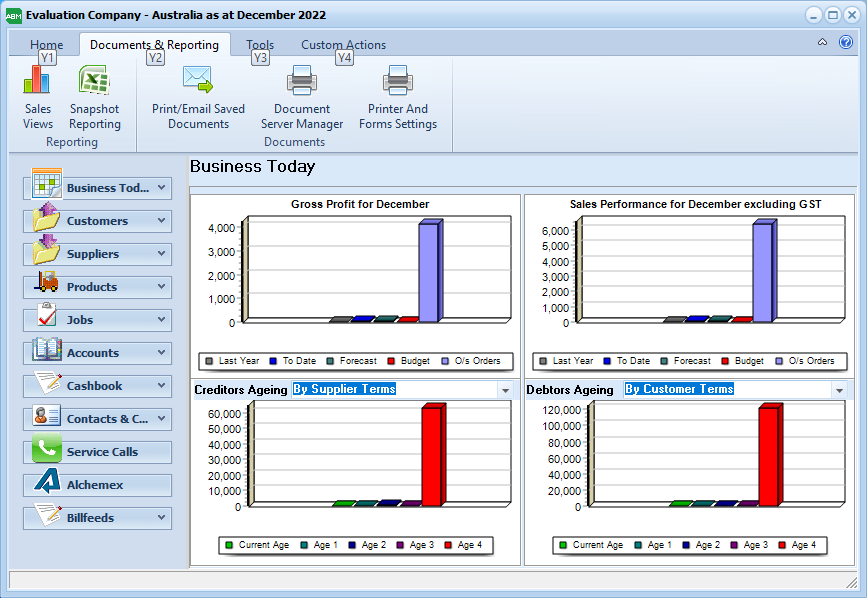
Task: Click the Service Calls phone icon
Action: click(46, 451)
